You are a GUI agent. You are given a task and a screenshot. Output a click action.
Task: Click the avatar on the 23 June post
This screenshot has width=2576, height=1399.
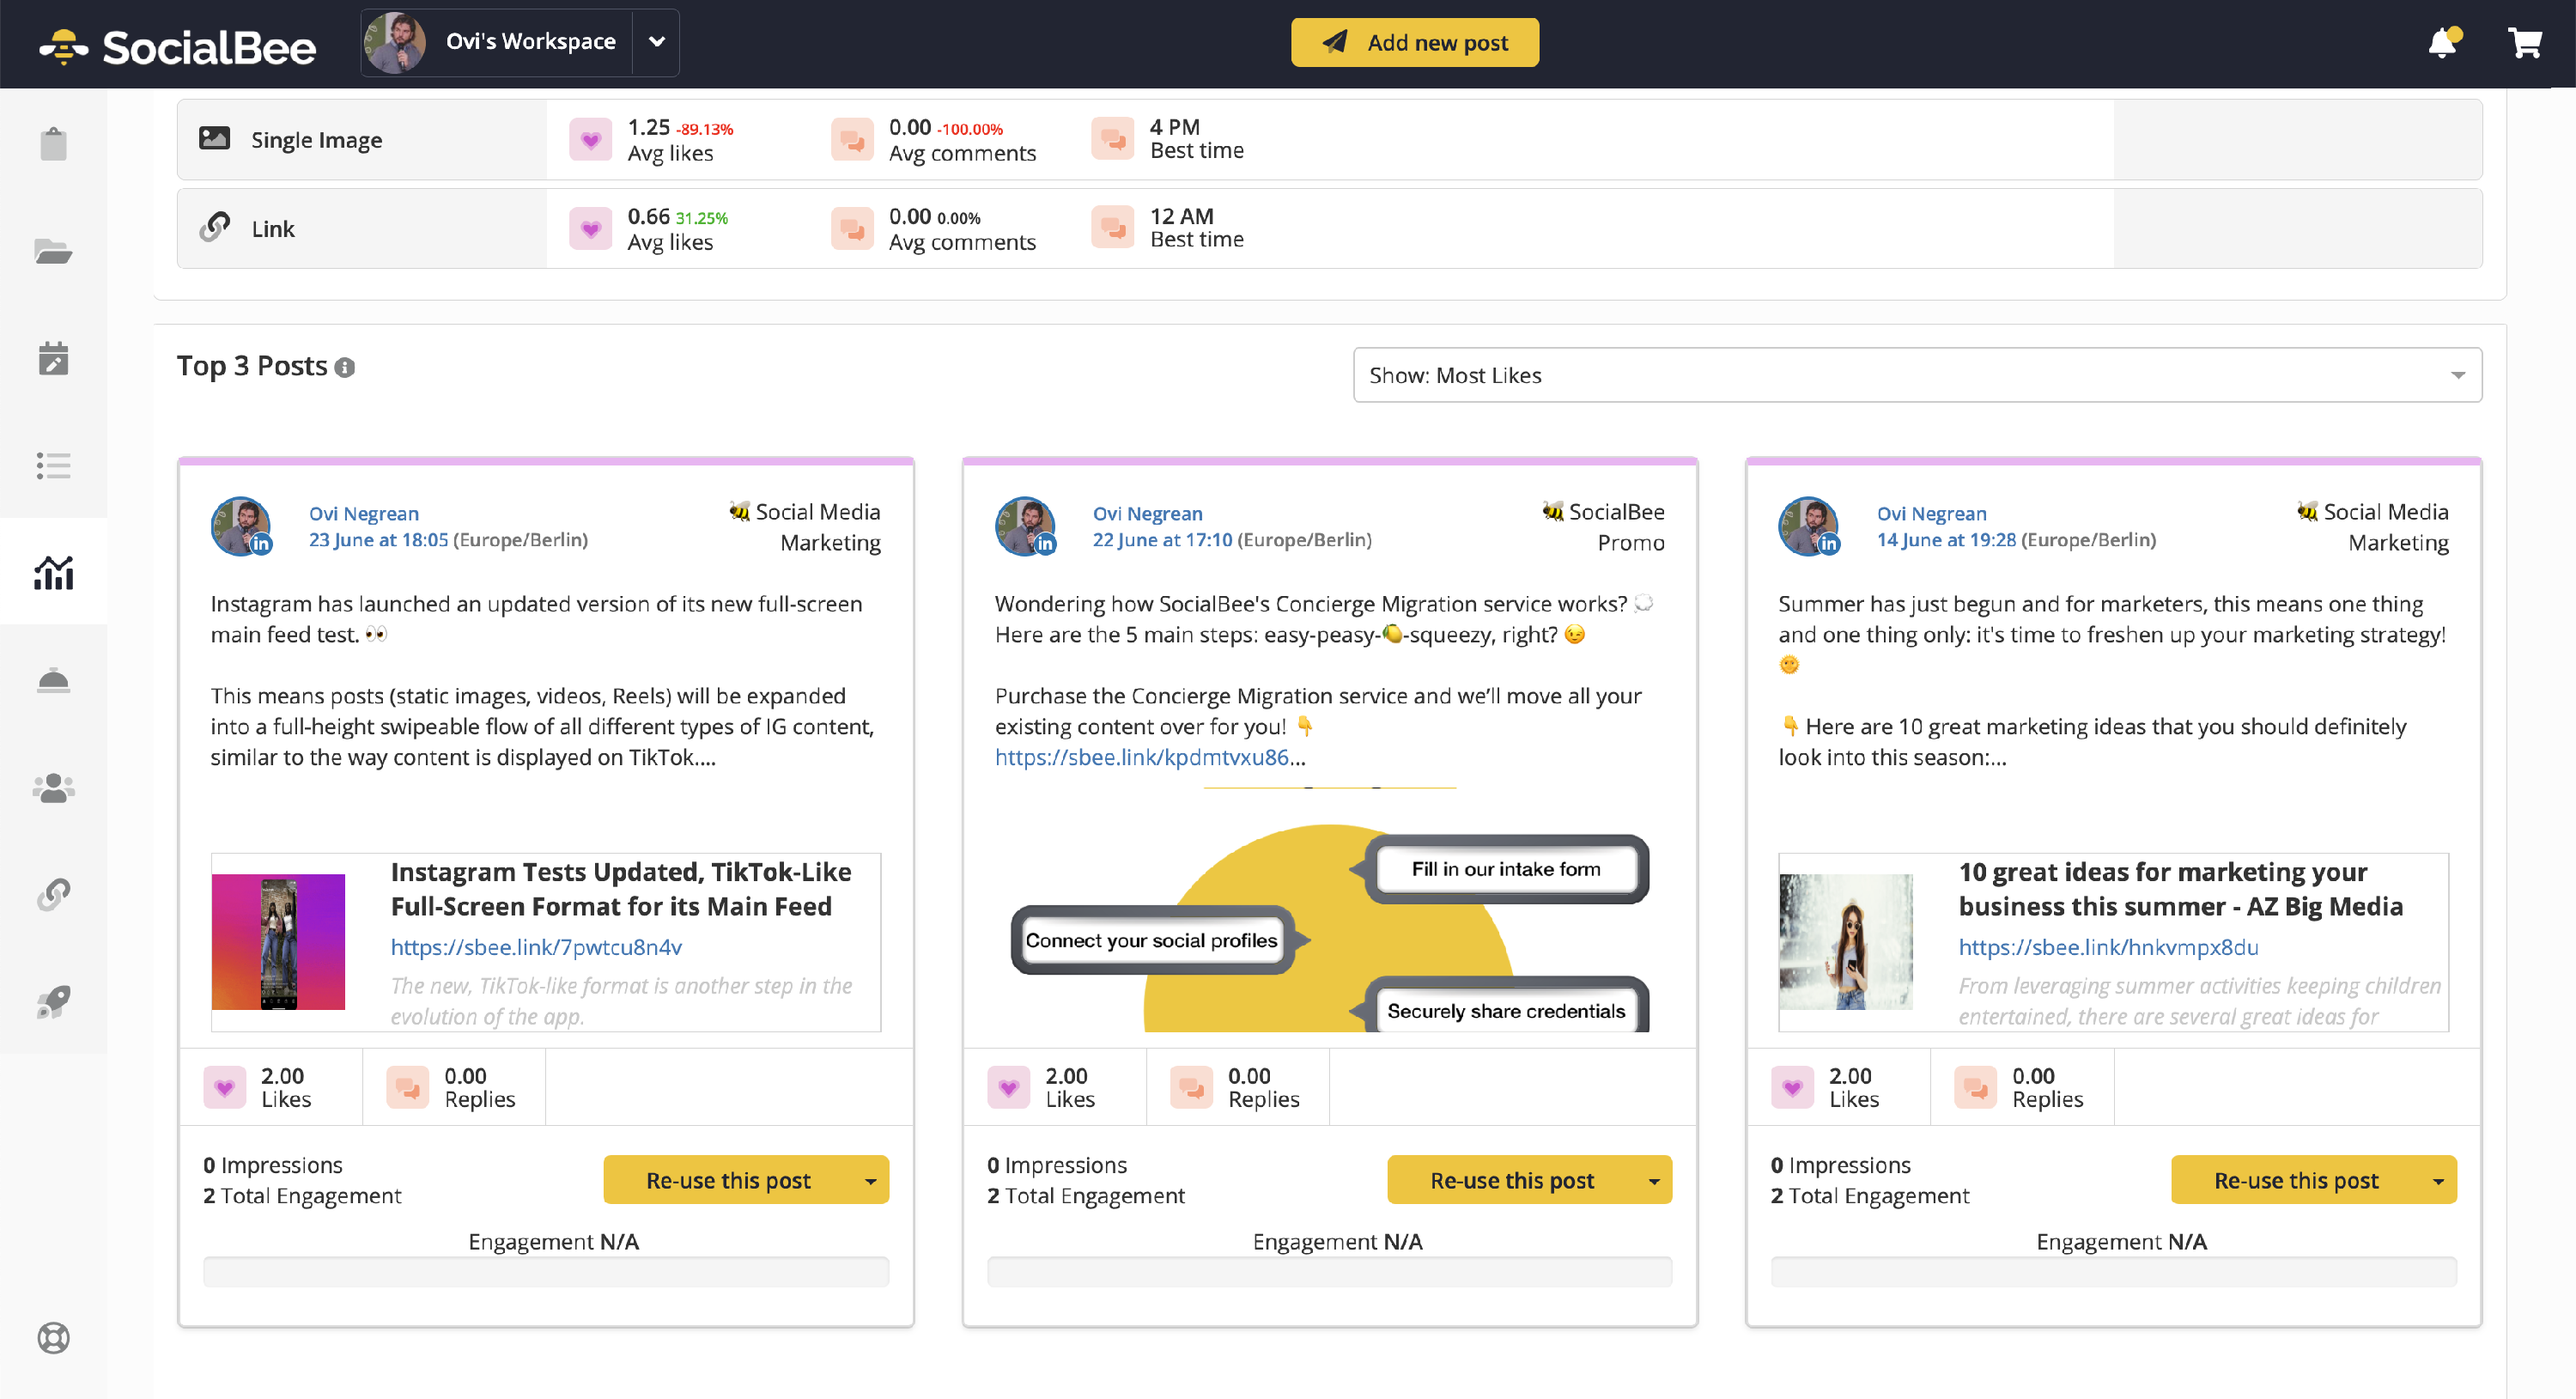240,526
